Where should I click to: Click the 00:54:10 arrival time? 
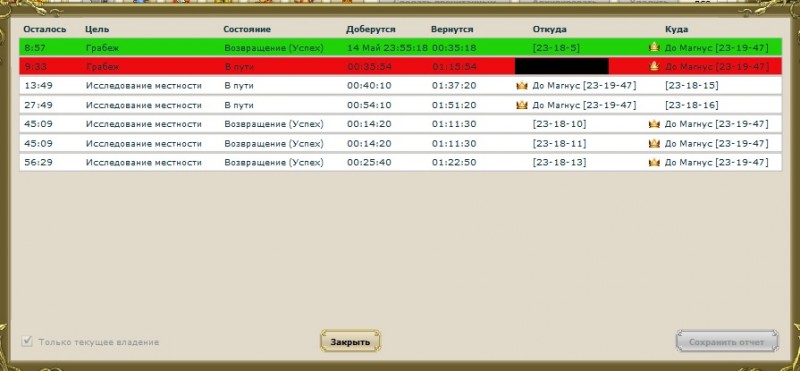click(369, 105)
